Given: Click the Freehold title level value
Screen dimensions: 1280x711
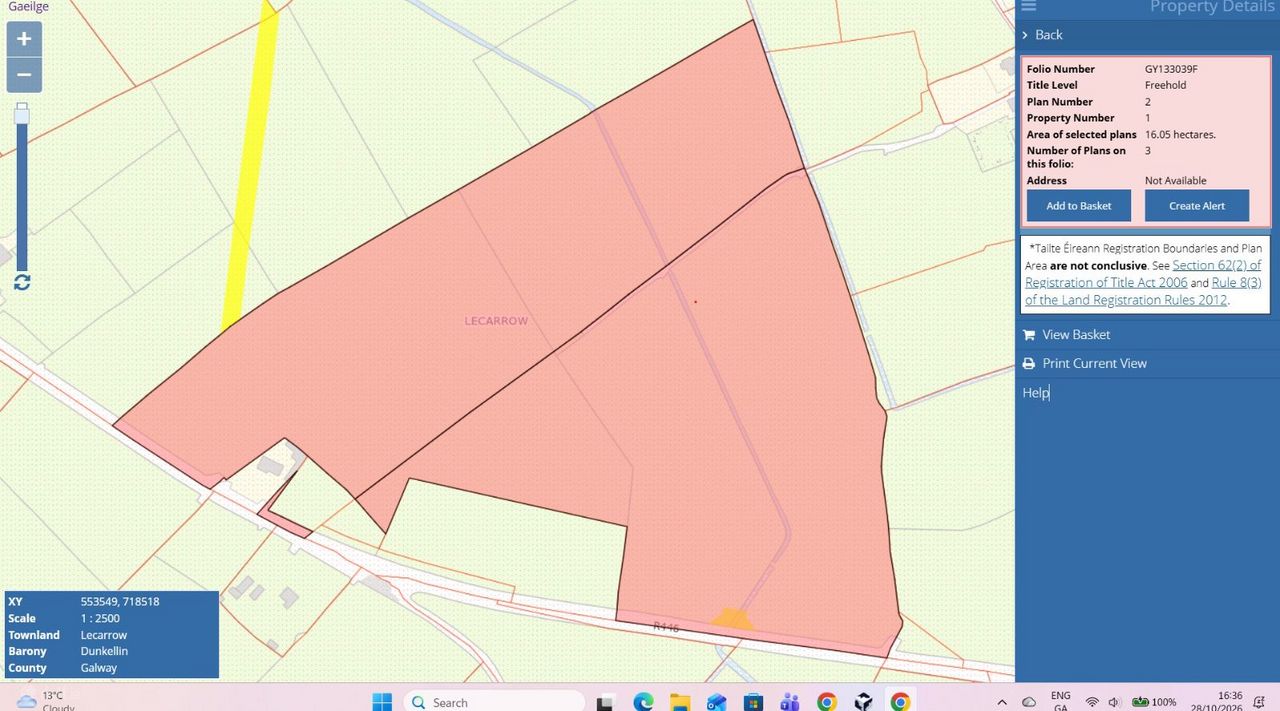Looking at the screenshot, I should (1165, 86).
